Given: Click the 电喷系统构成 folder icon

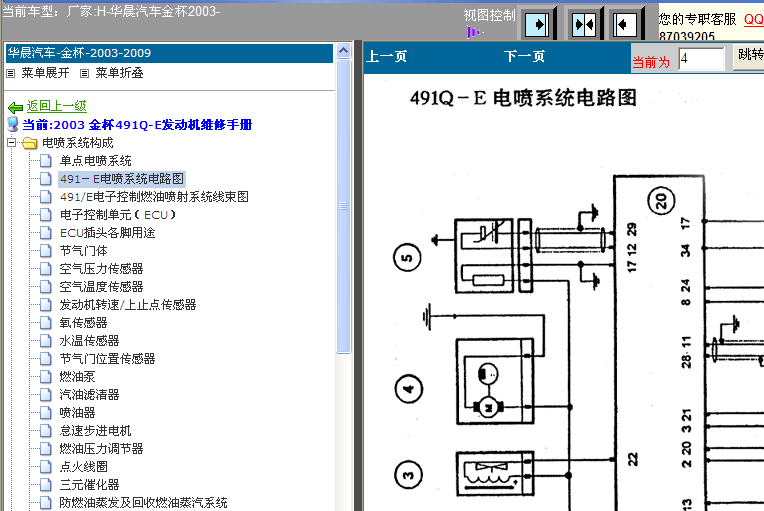Looking at the screenshot, I should (30, 143).
